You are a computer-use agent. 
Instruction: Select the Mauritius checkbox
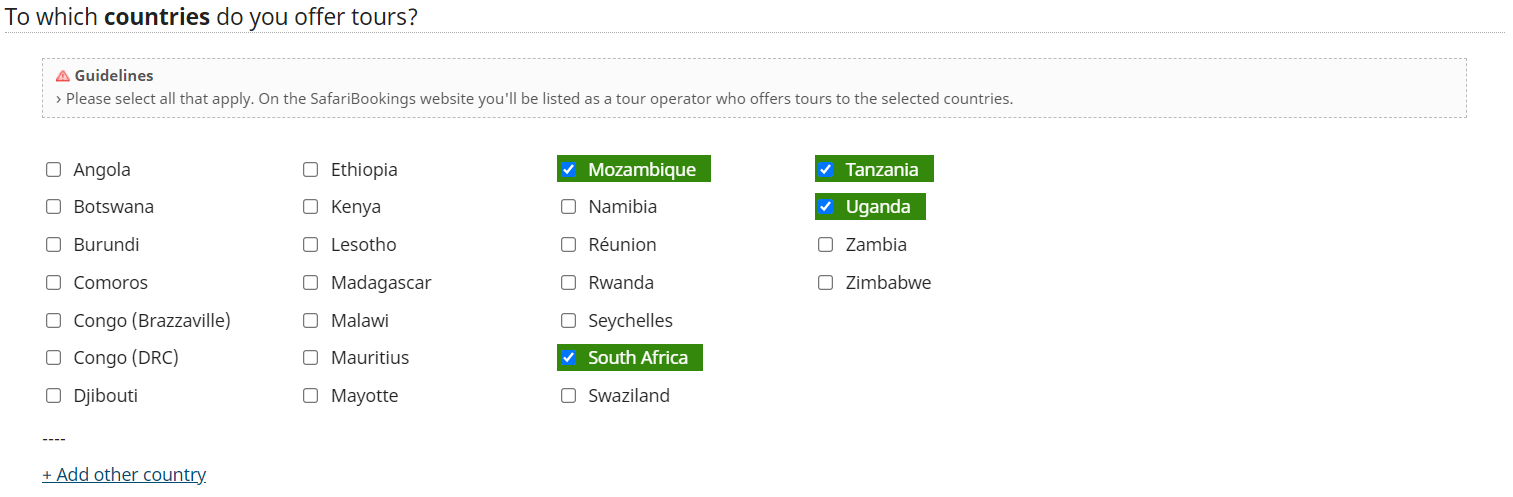click(x=311, y=358)
